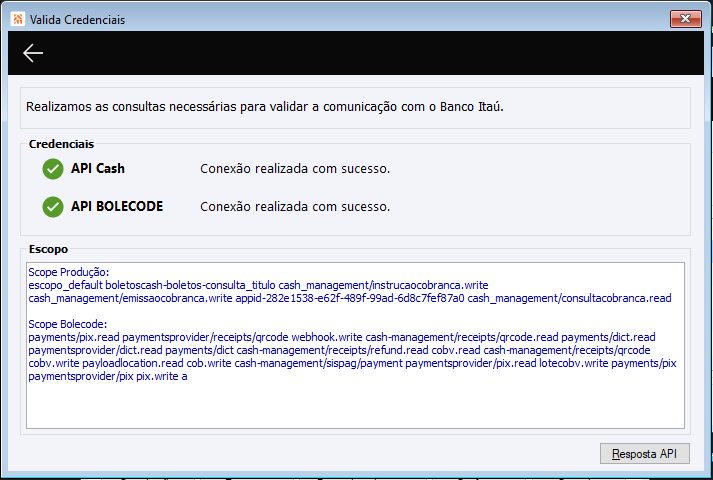Click the lotecobv.write scope entry
Viewport: 713px width, 480px height.
click(x=573, y=363)
